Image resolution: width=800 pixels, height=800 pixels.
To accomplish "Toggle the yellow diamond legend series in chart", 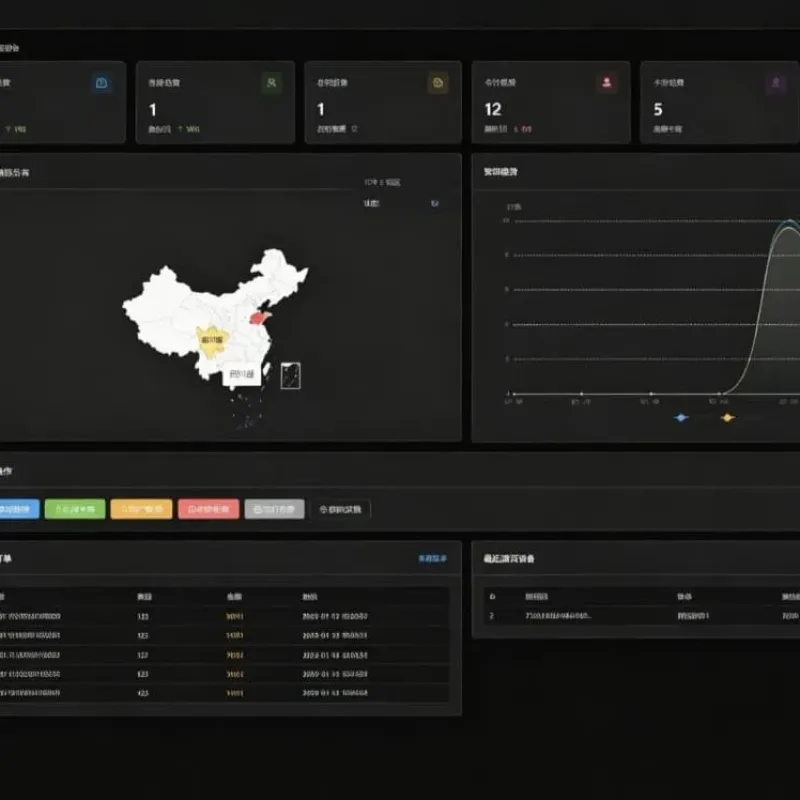I will [728, 418].
